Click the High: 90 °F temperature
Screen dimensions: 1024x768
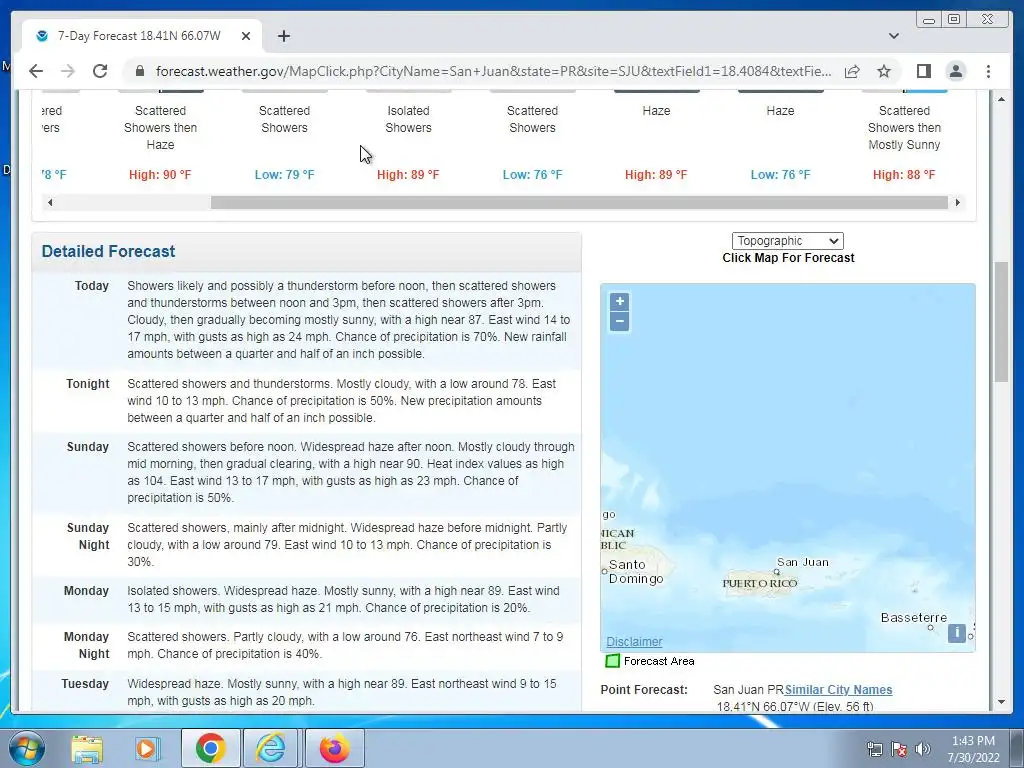click(160, 174)
